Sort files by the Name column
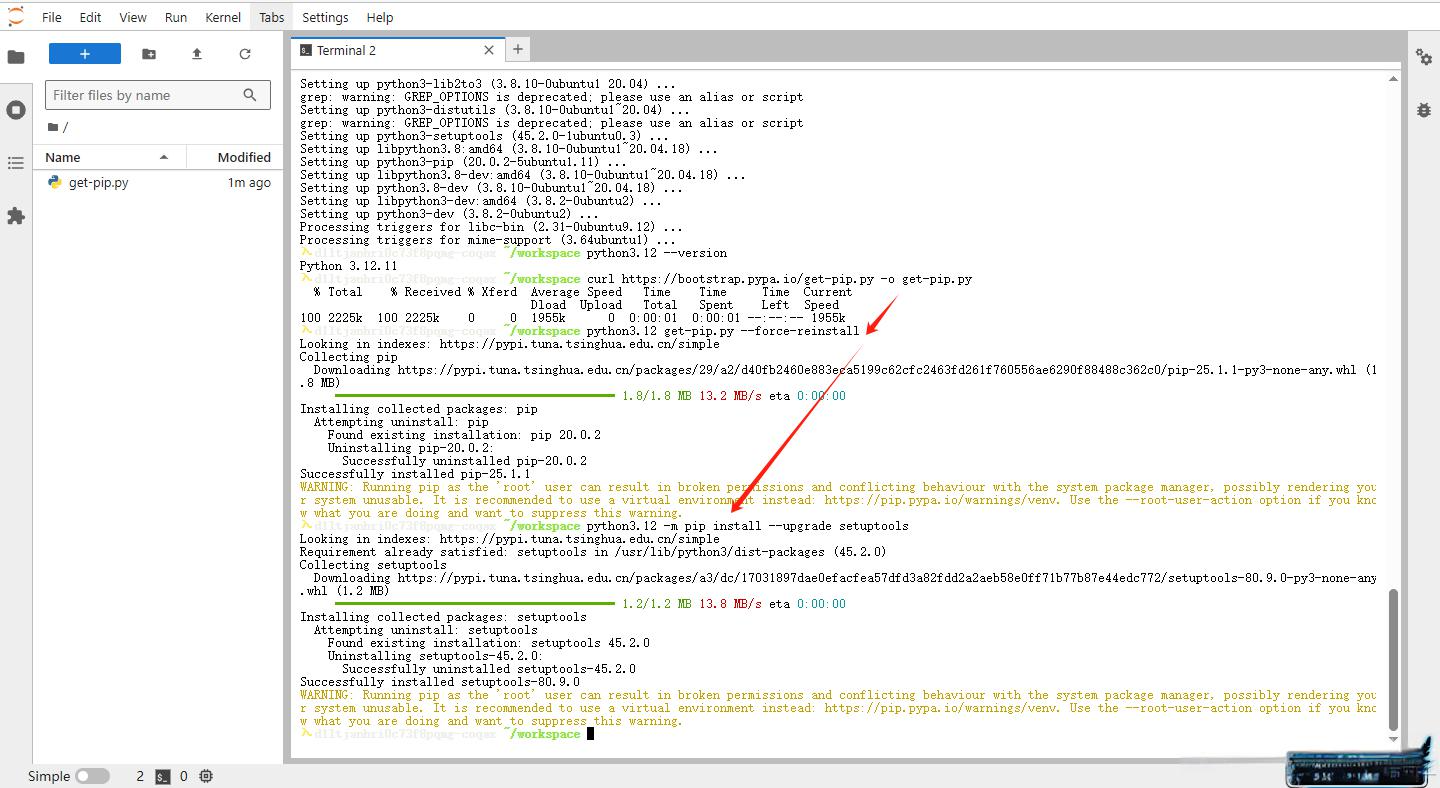 click(63, 157)
